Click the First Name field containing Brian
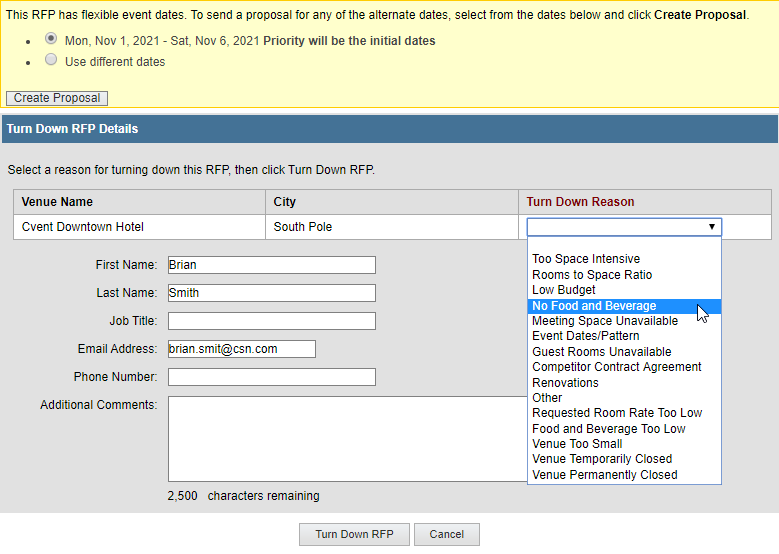 click(x=272, y=265)
